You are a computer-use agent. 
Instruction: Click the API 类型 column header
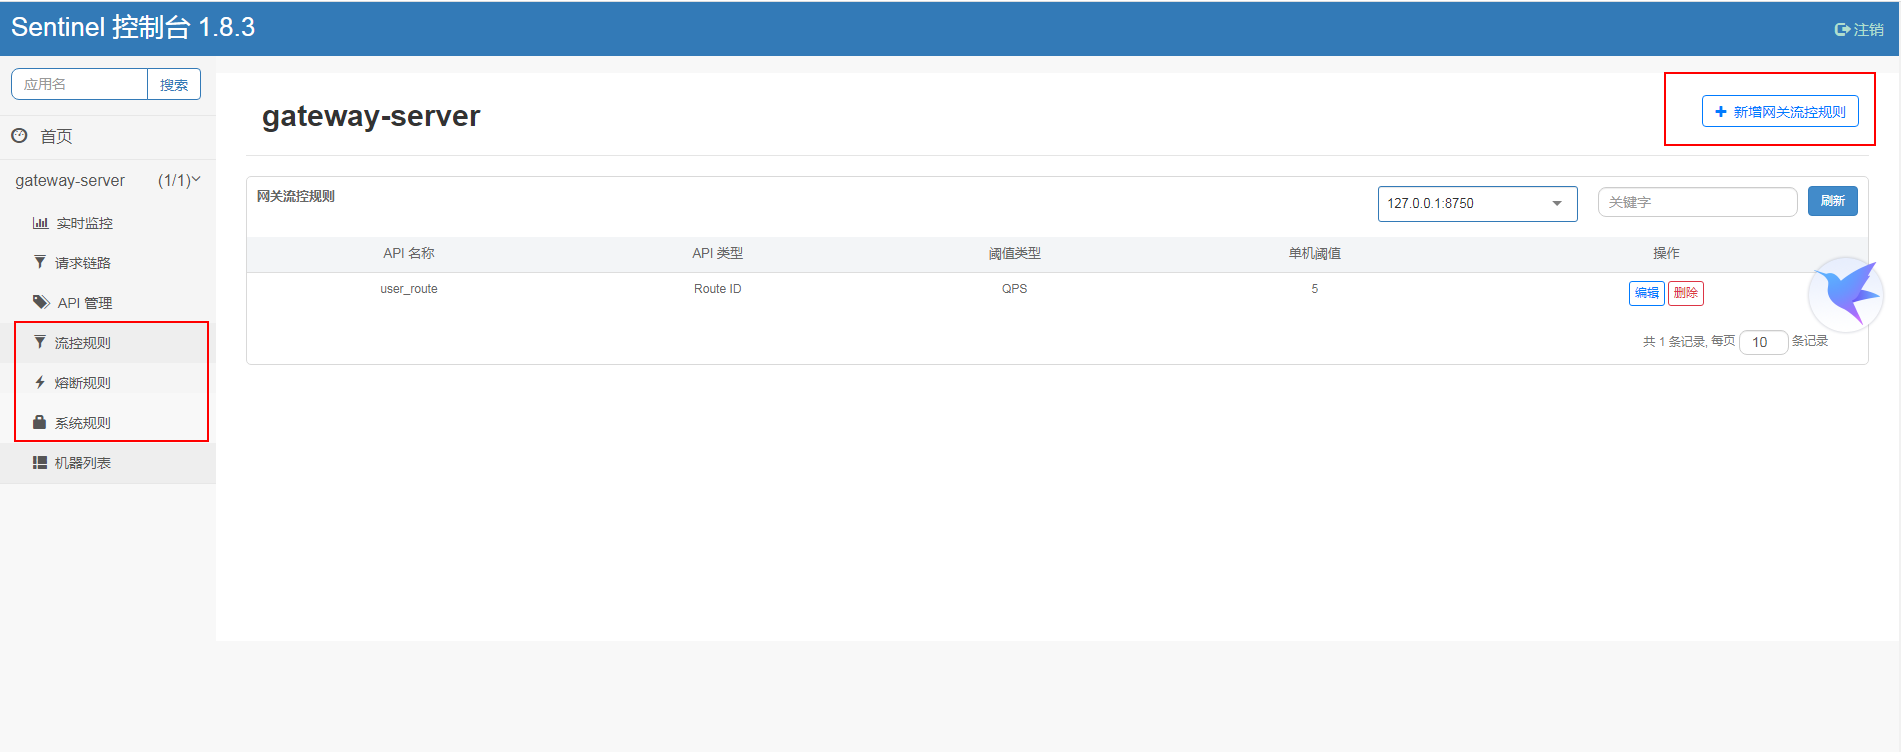click(718, 253)
